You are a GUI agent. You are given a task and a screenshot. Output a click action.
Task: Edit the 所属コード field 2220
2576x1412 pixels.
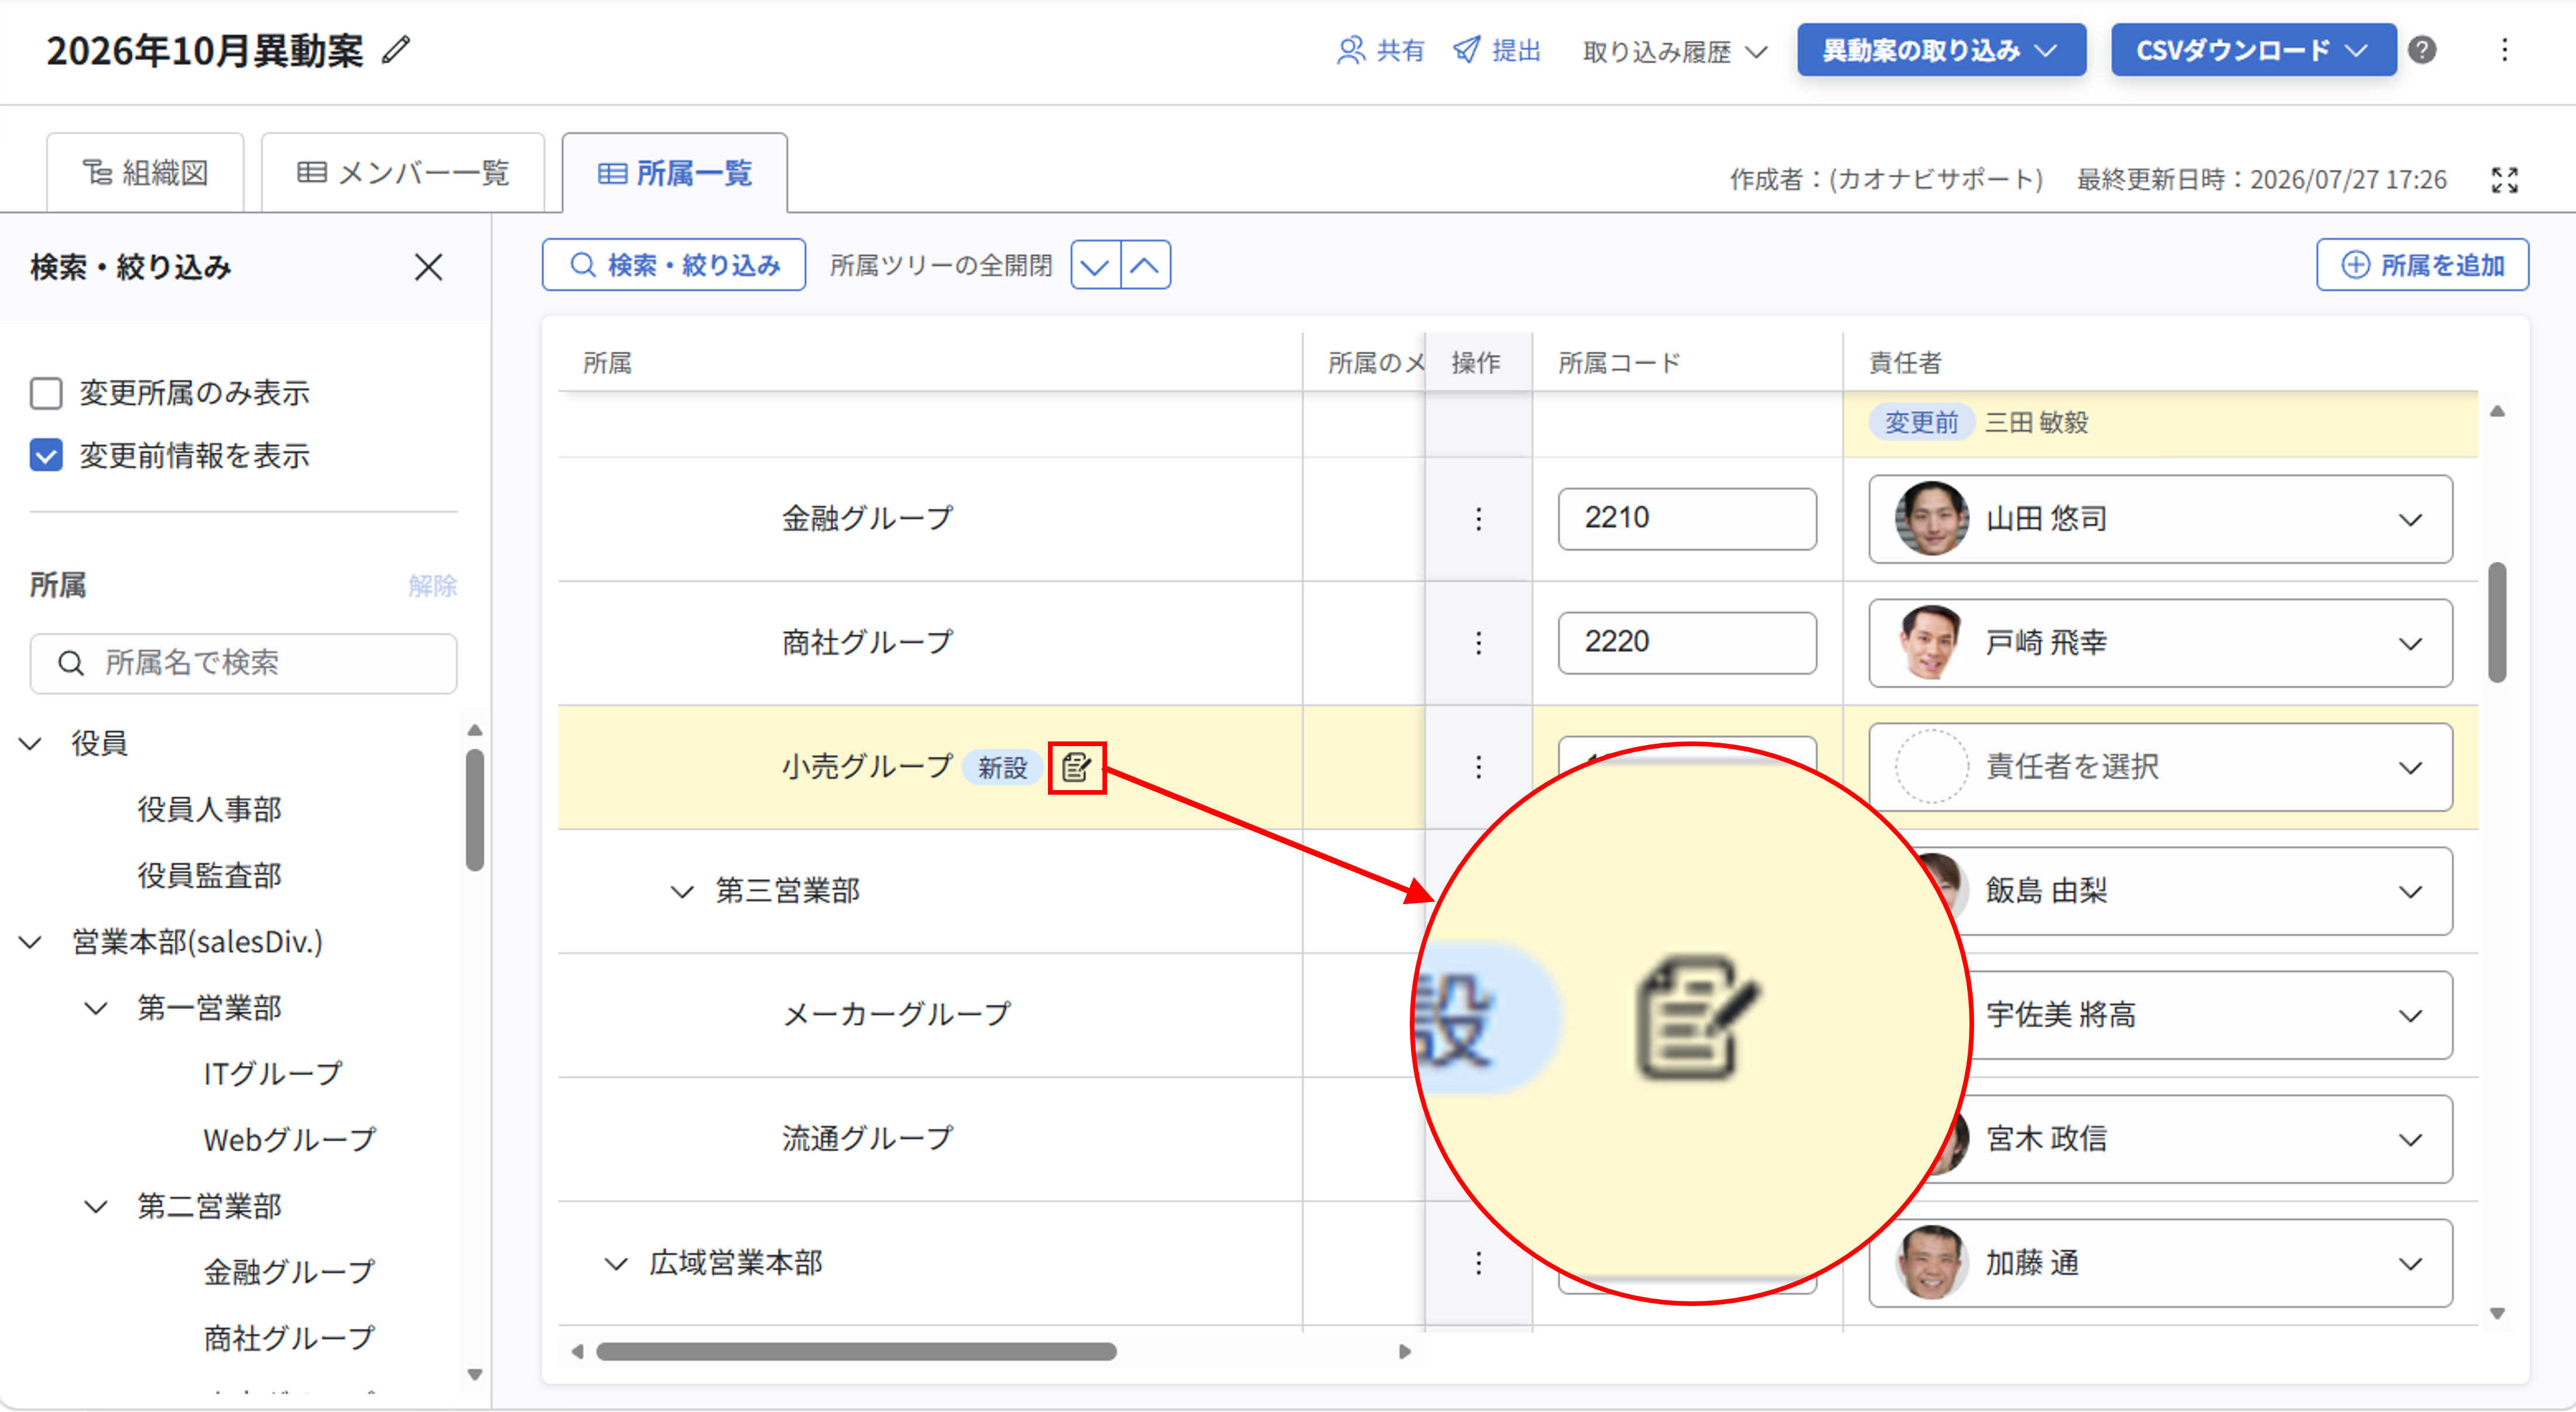[x=1687, y=643]
